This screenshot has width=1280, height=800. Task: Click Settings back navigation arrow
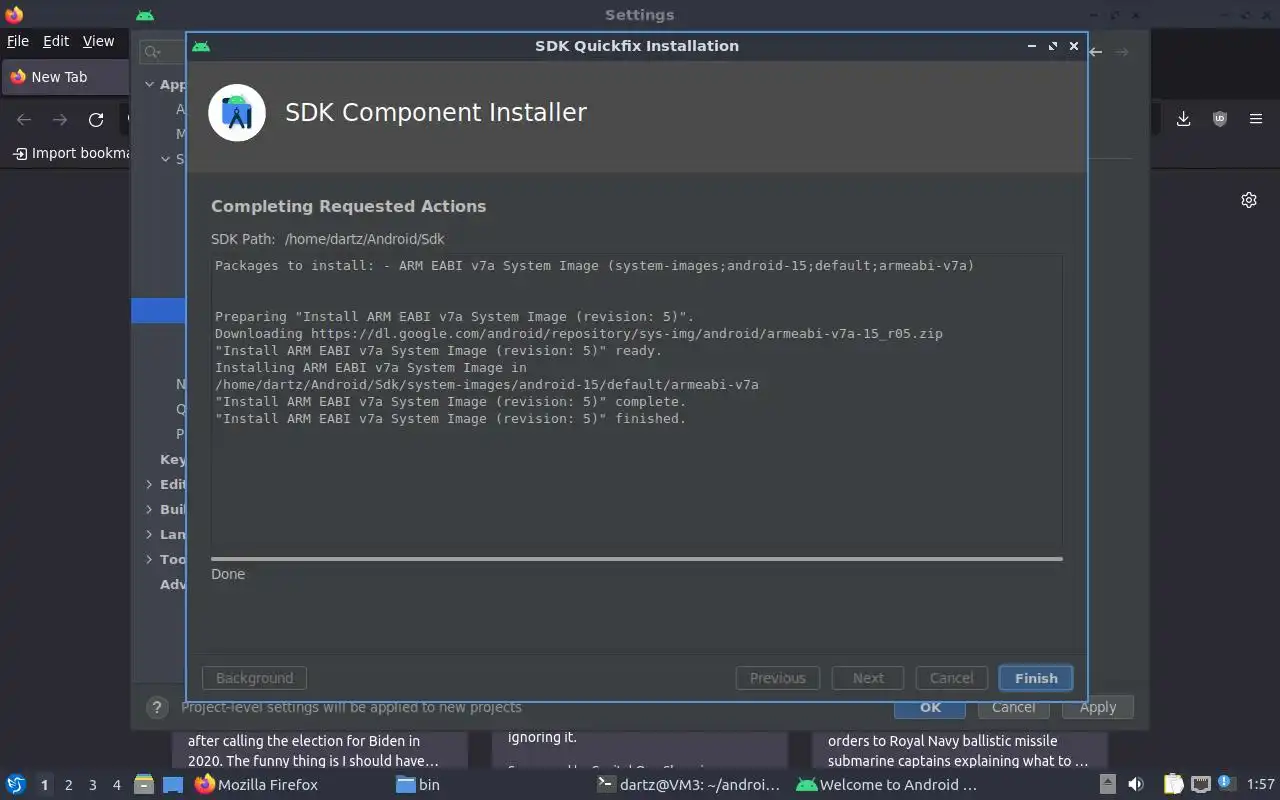1096,52
